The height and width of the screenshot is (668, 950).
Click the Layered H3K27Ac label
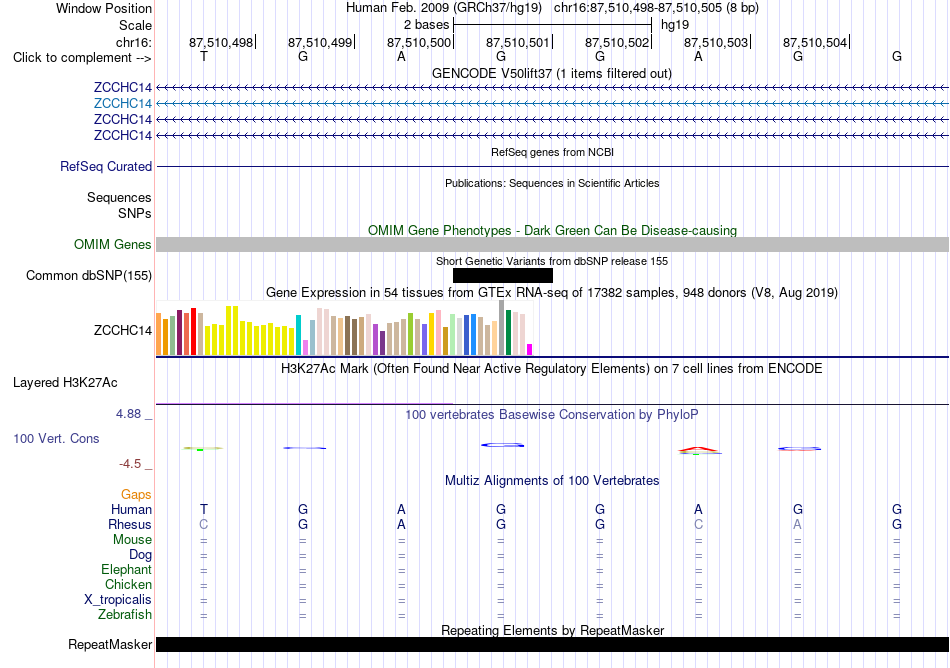pyautogui.click(x=65, y=383)
